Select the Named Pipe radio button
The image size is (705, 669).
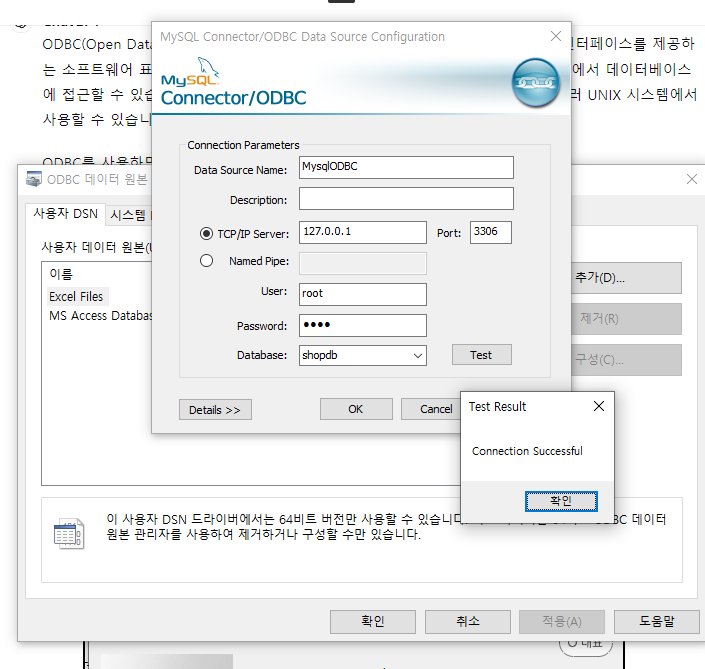click(x=206, y=260)
